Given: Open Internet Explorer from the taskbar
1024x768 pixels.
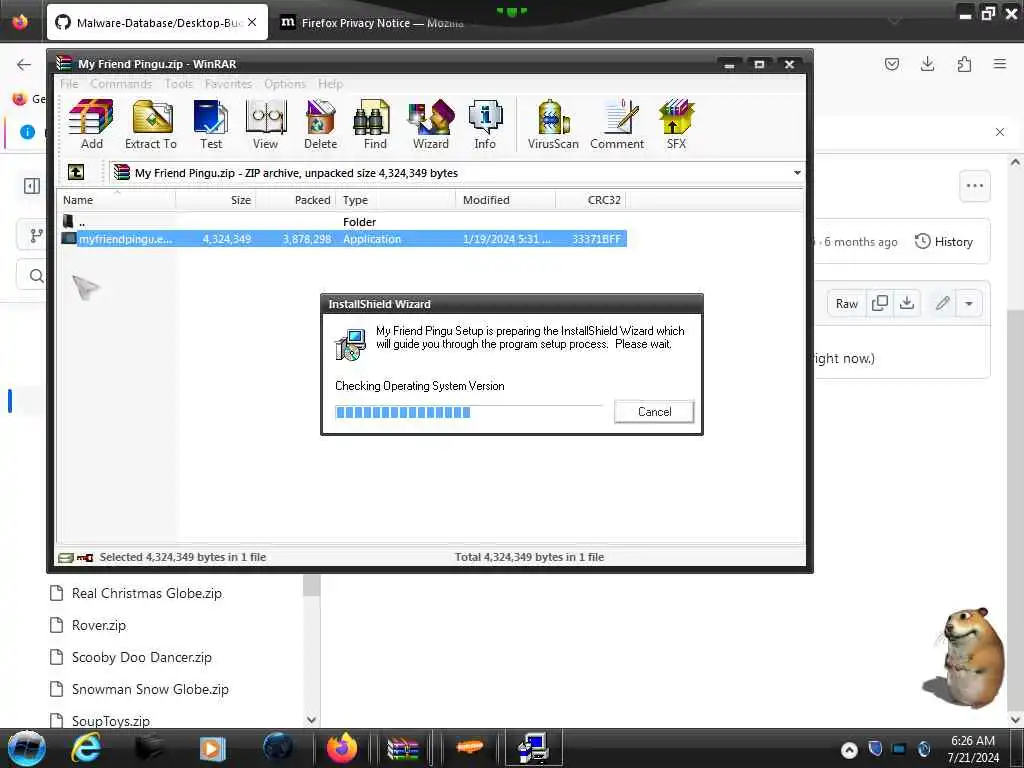Looking at the screenshot, I should pyautogui.click(x=86, y=748).
